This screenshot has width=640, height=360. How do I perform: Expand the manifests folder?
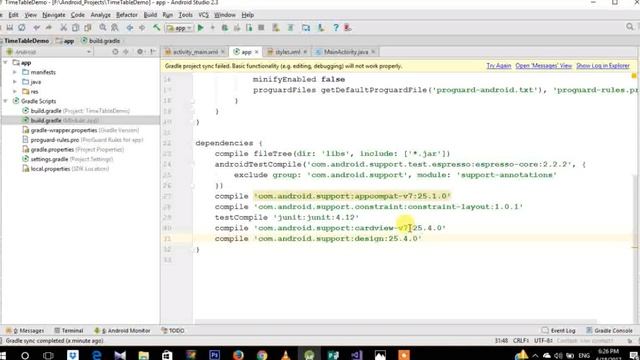pyautogui.click(x=15, y=72)
